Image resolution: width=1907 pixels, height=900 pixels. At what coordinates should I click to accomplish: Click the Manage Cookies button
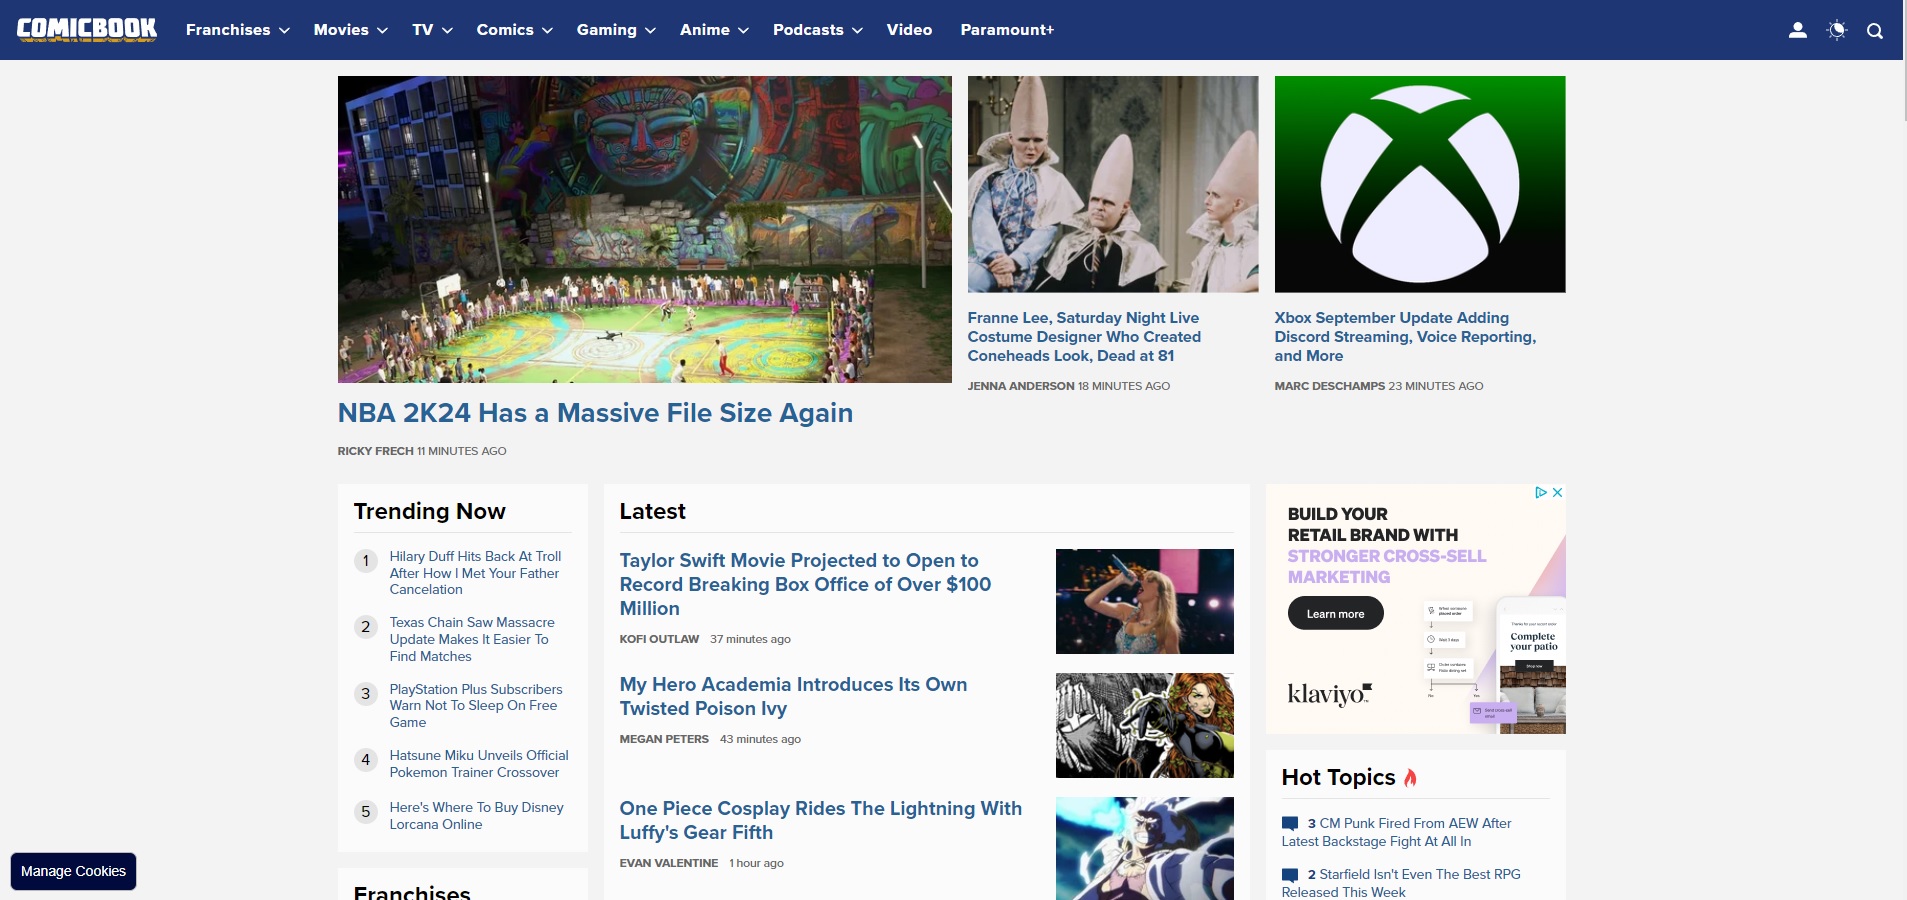(73, 871)
